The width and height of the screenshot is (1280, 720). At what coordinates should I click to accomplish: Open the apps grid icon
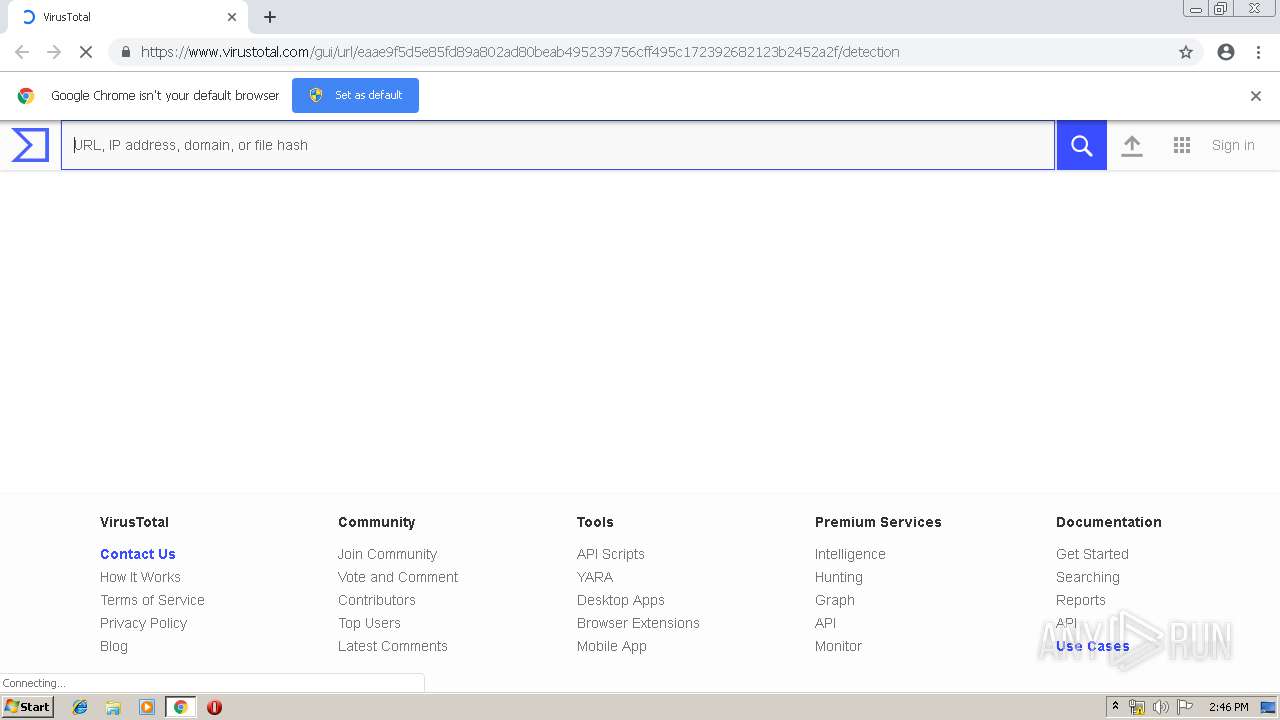tap(1182, 145)
